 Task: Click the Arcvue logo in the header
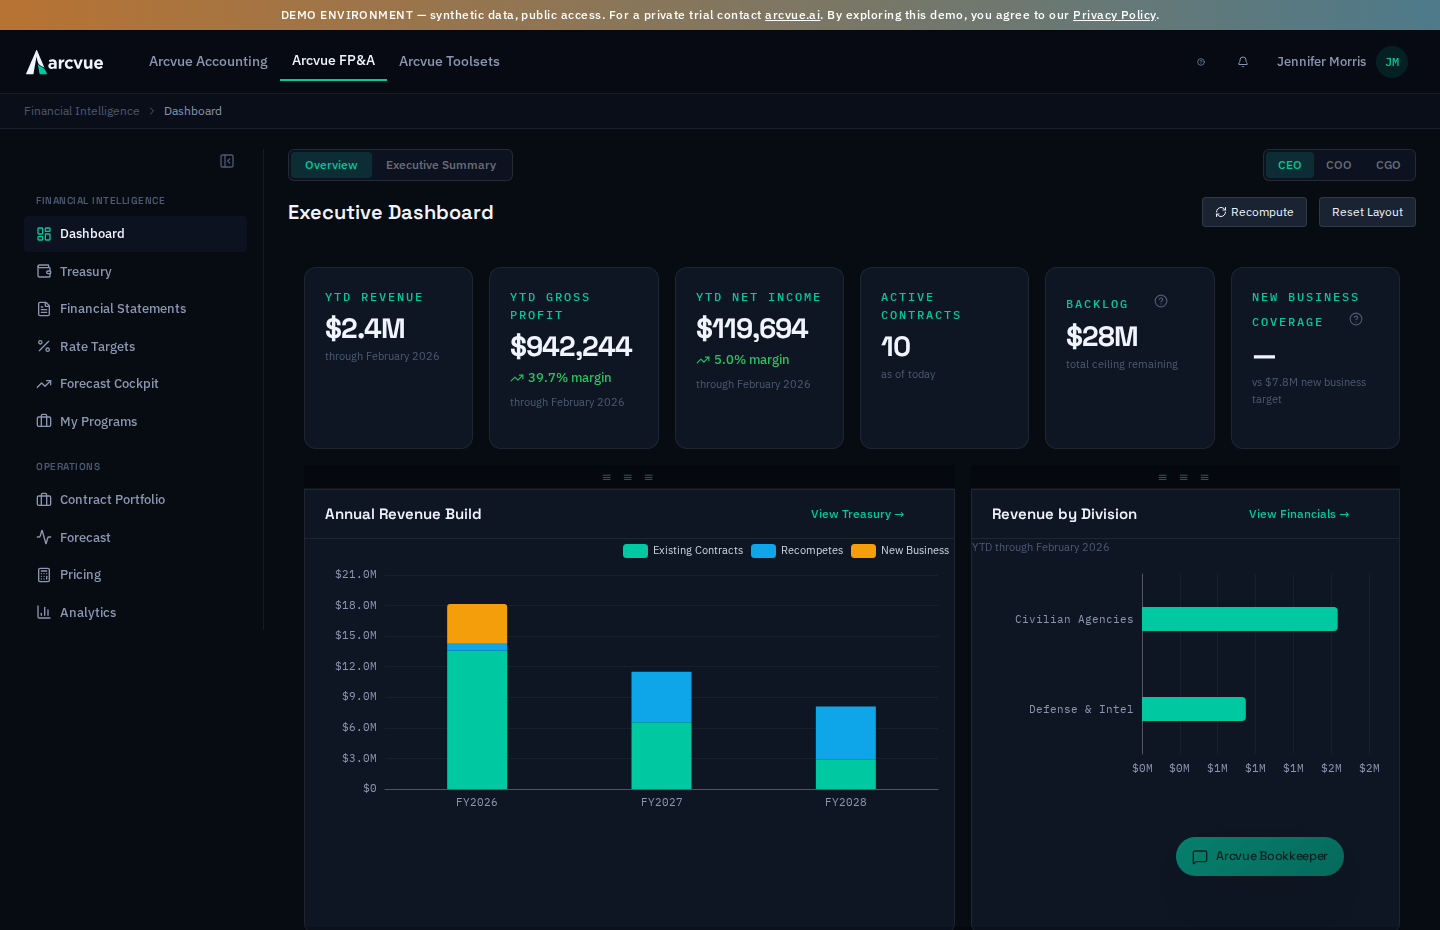point(65,62)
